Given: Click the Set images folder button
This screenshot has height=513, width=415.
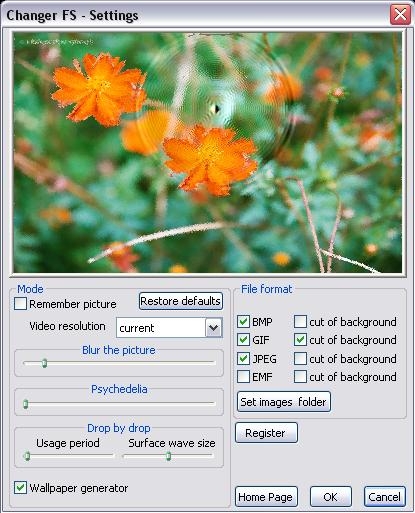Looking at the screenshot, I should 284,402.
